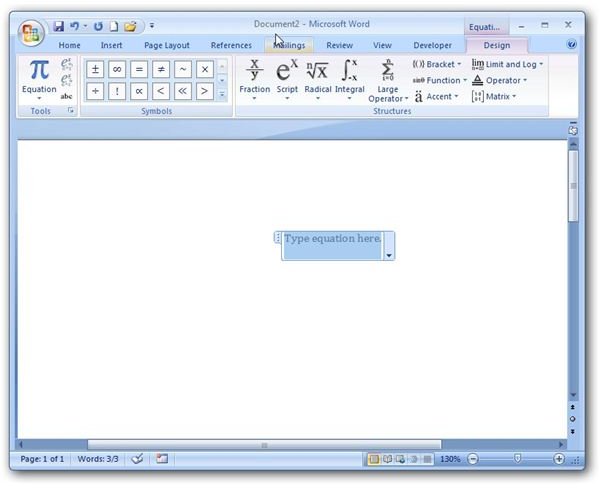
Task: Open the Bracket dropdown
Action: pos(437,64)
